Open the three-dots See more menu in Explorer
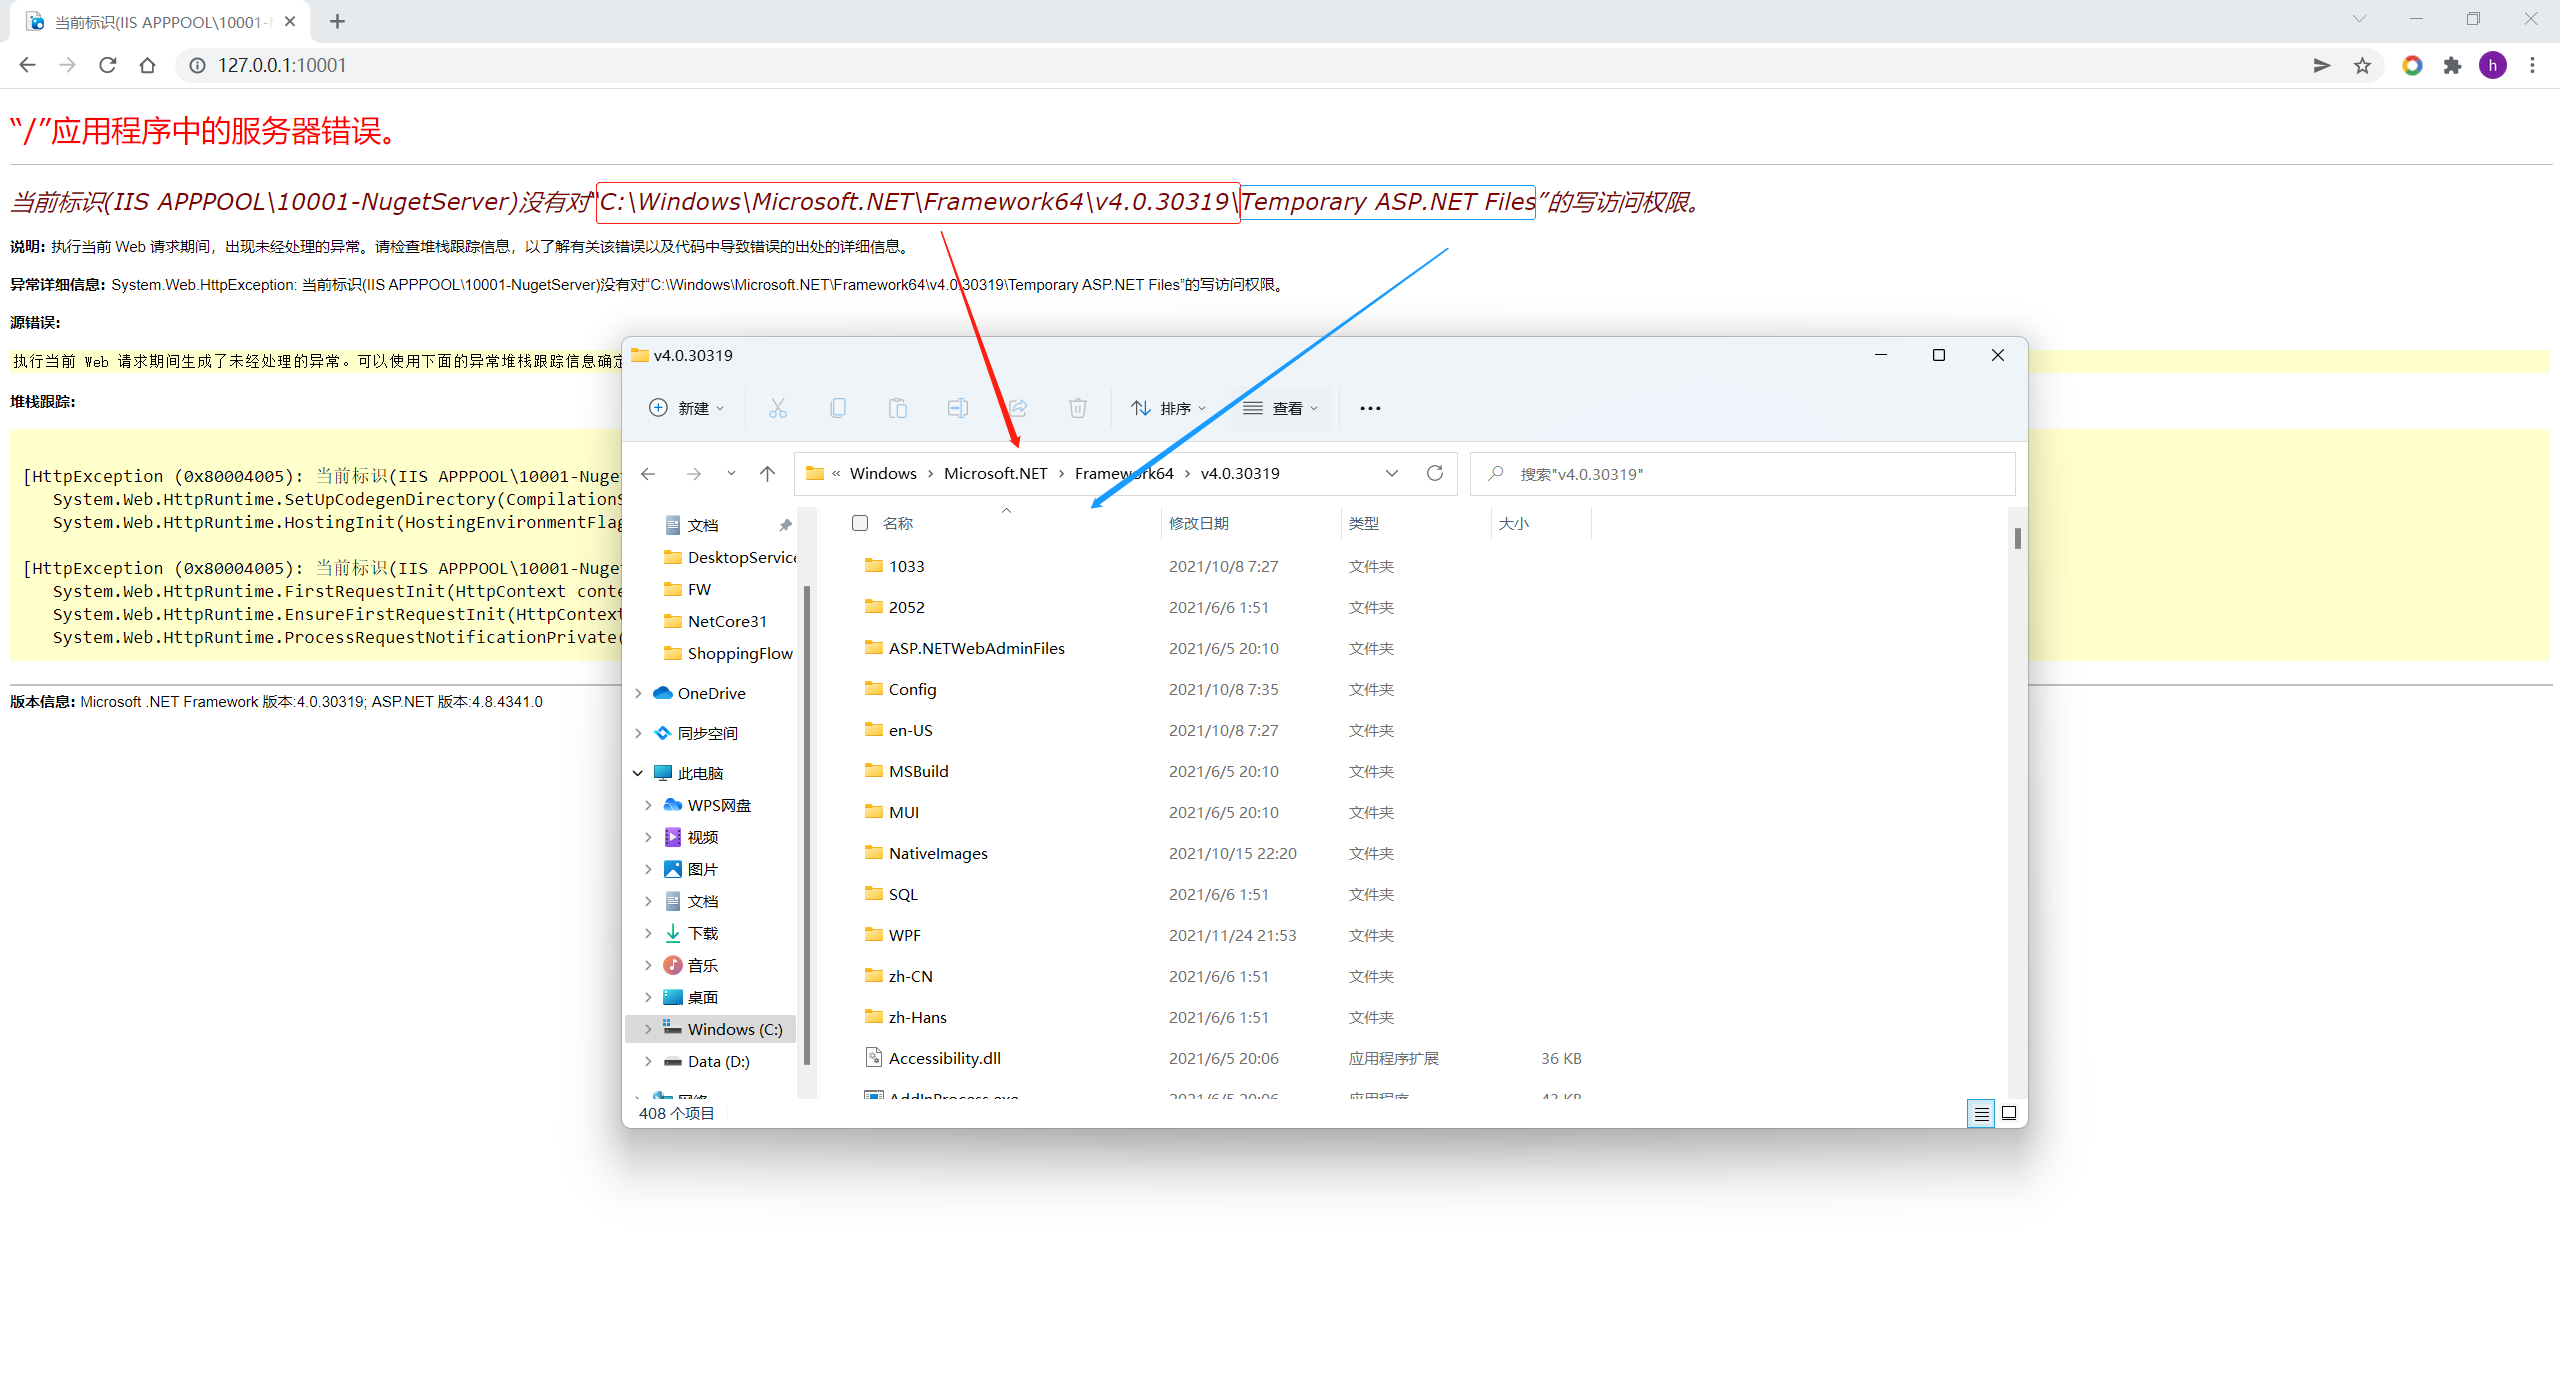The image size is (2560, 1380). 1370,408
